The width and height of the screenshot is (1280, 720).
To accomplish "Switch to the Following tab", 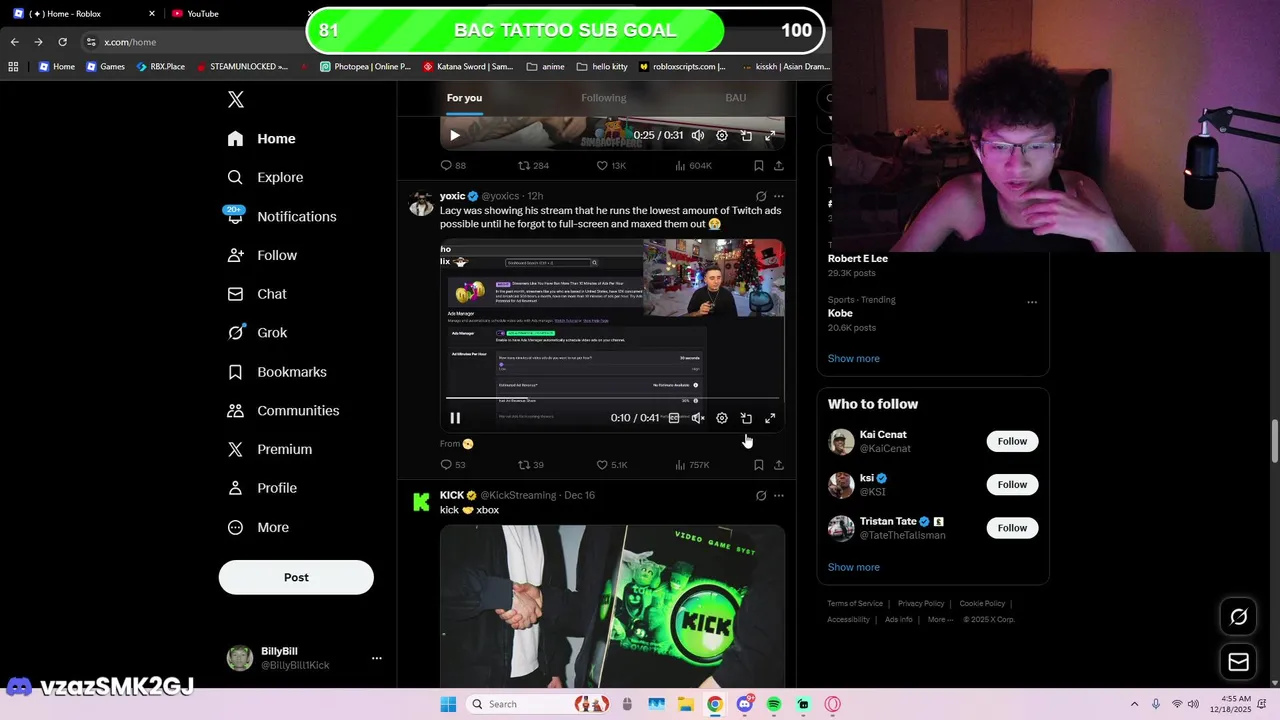I will 603,98.
